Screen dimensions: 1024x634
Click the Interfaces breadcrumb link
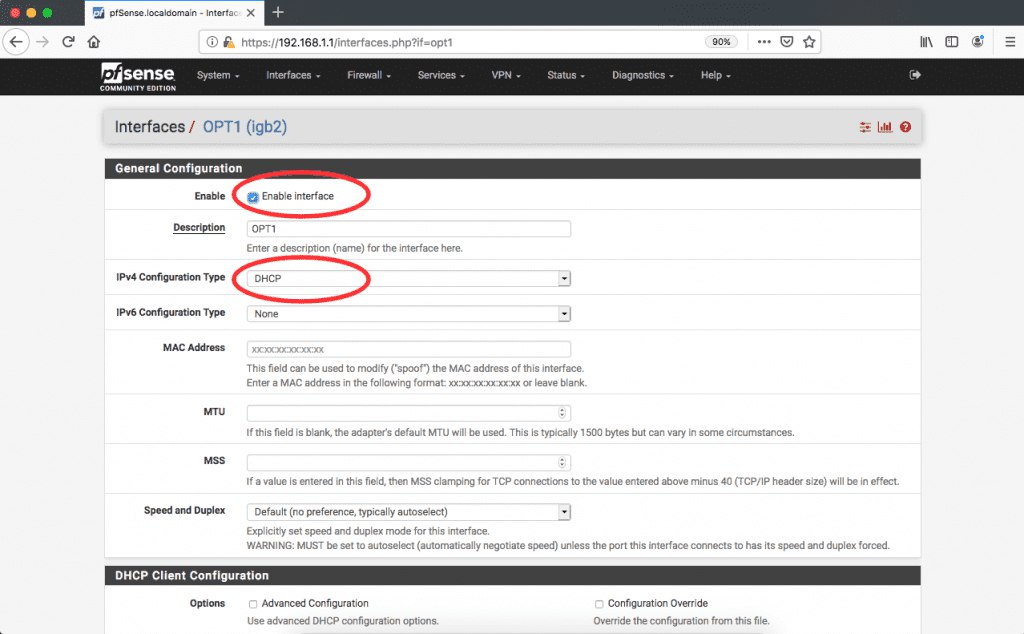click(150, 127)
